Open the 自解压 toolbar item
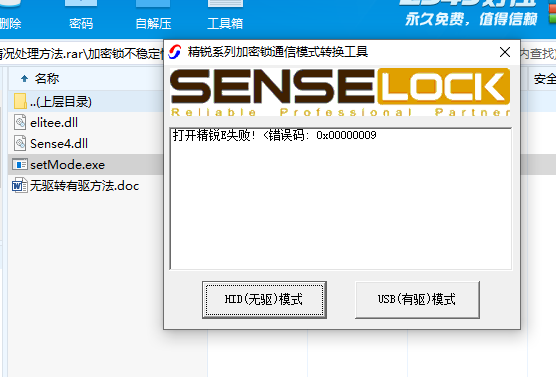Screen dimensions: 556x377 coord(153,15)
